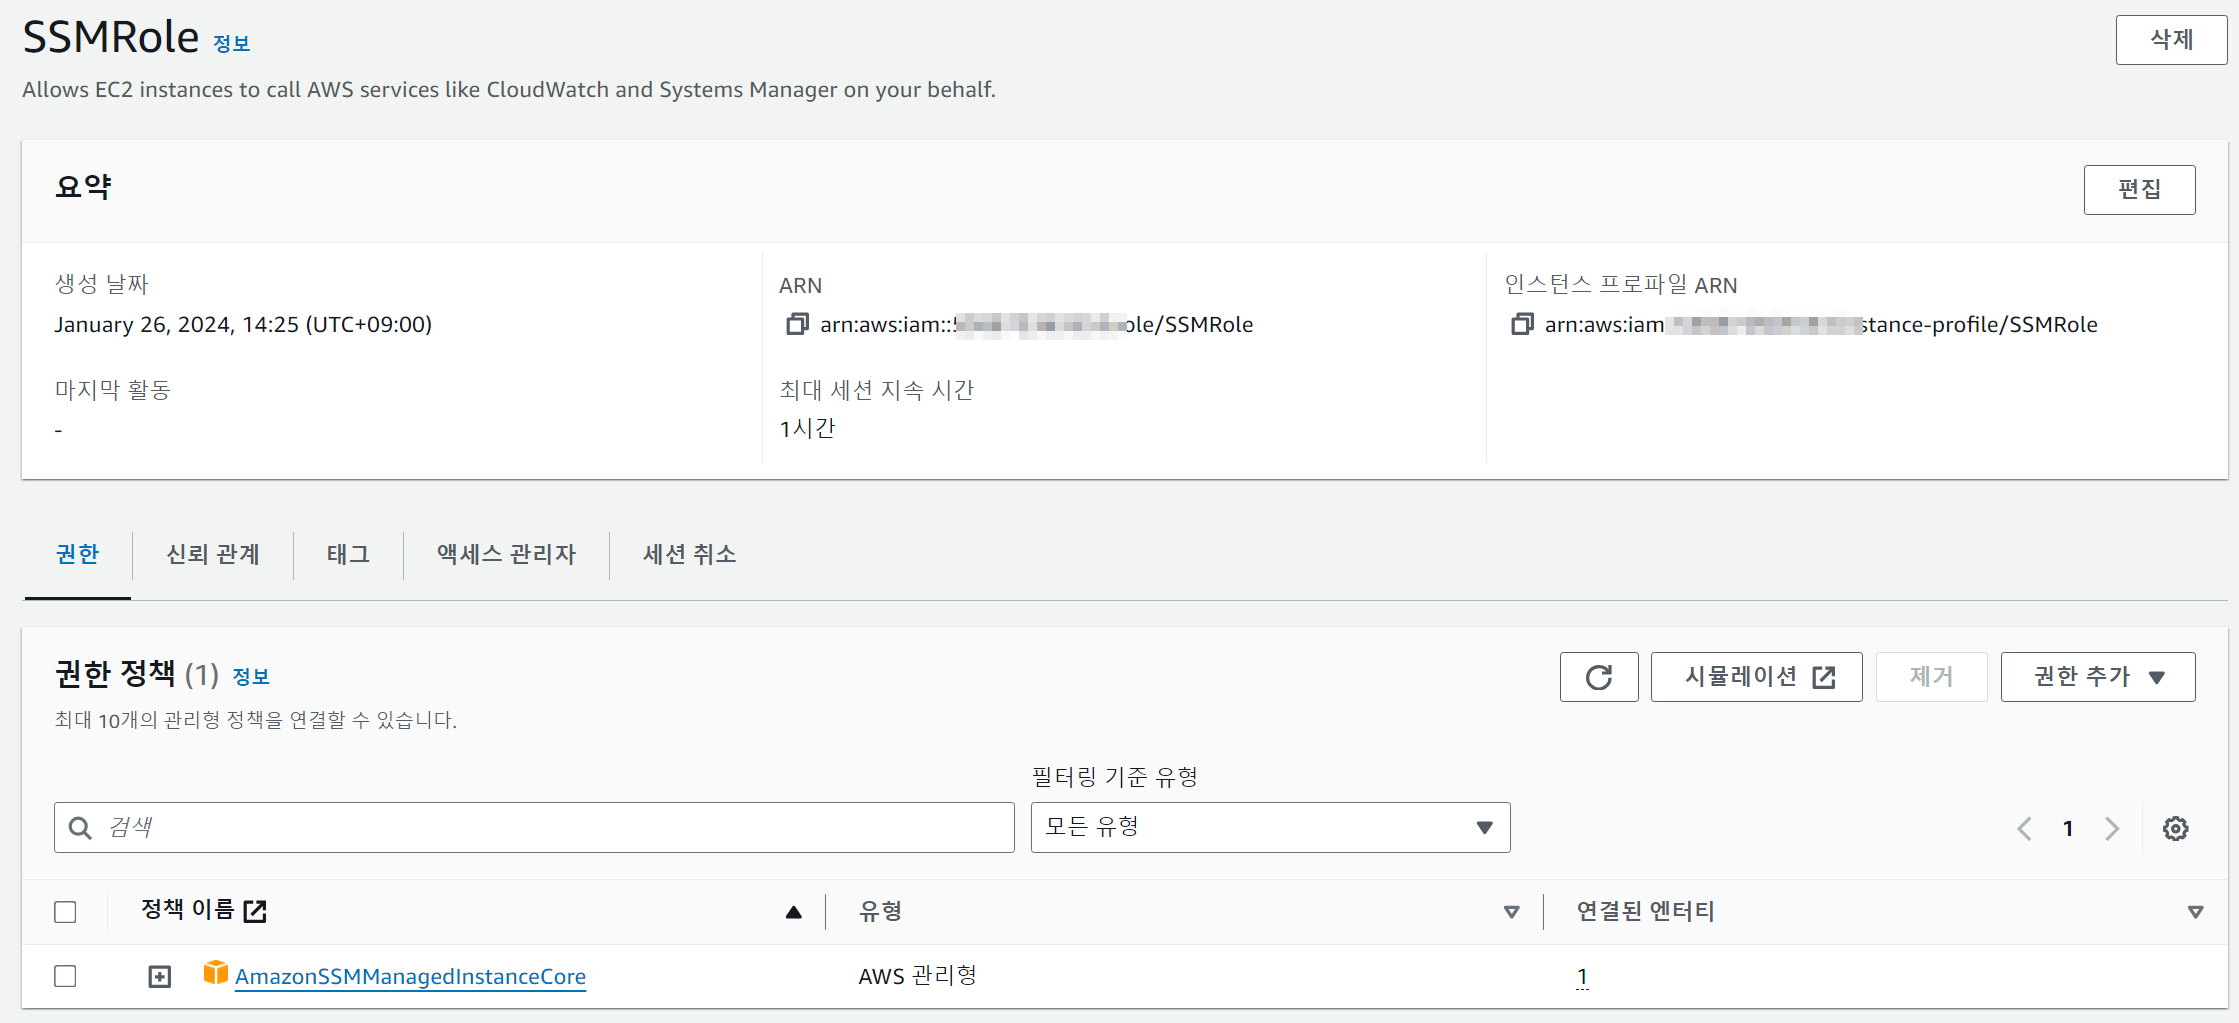Sort by policy name using ascending arrow

pos(794,912)
